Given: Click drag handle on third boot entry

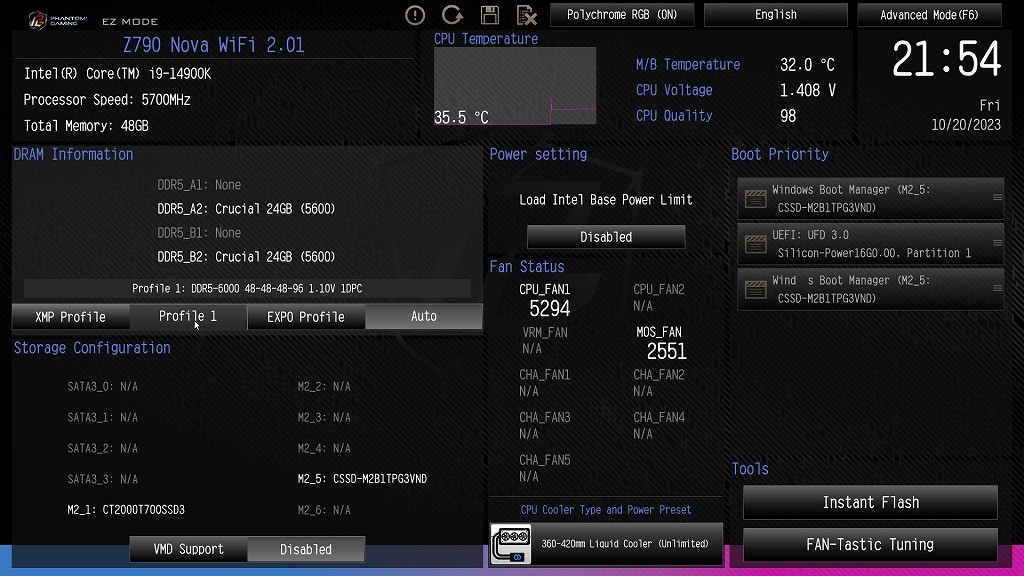Looking at the screenshot, I should (996, 289).
